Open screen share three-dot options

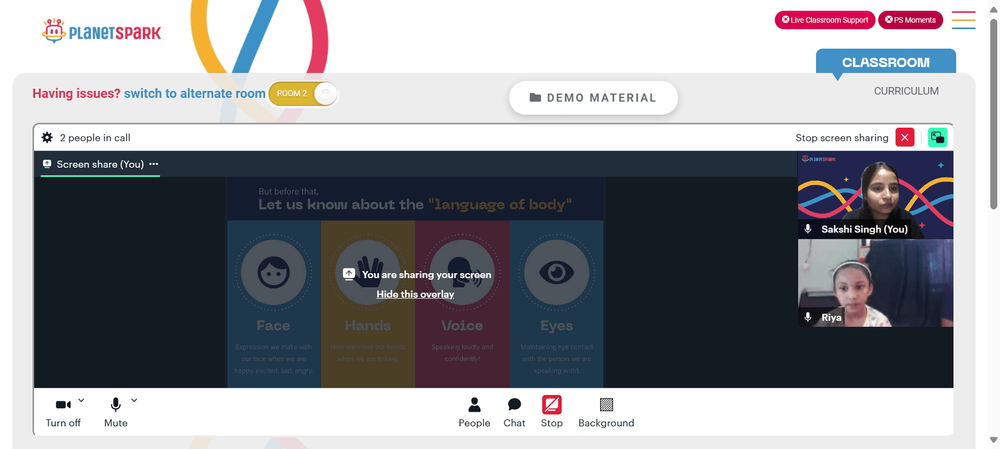point(154,164)
